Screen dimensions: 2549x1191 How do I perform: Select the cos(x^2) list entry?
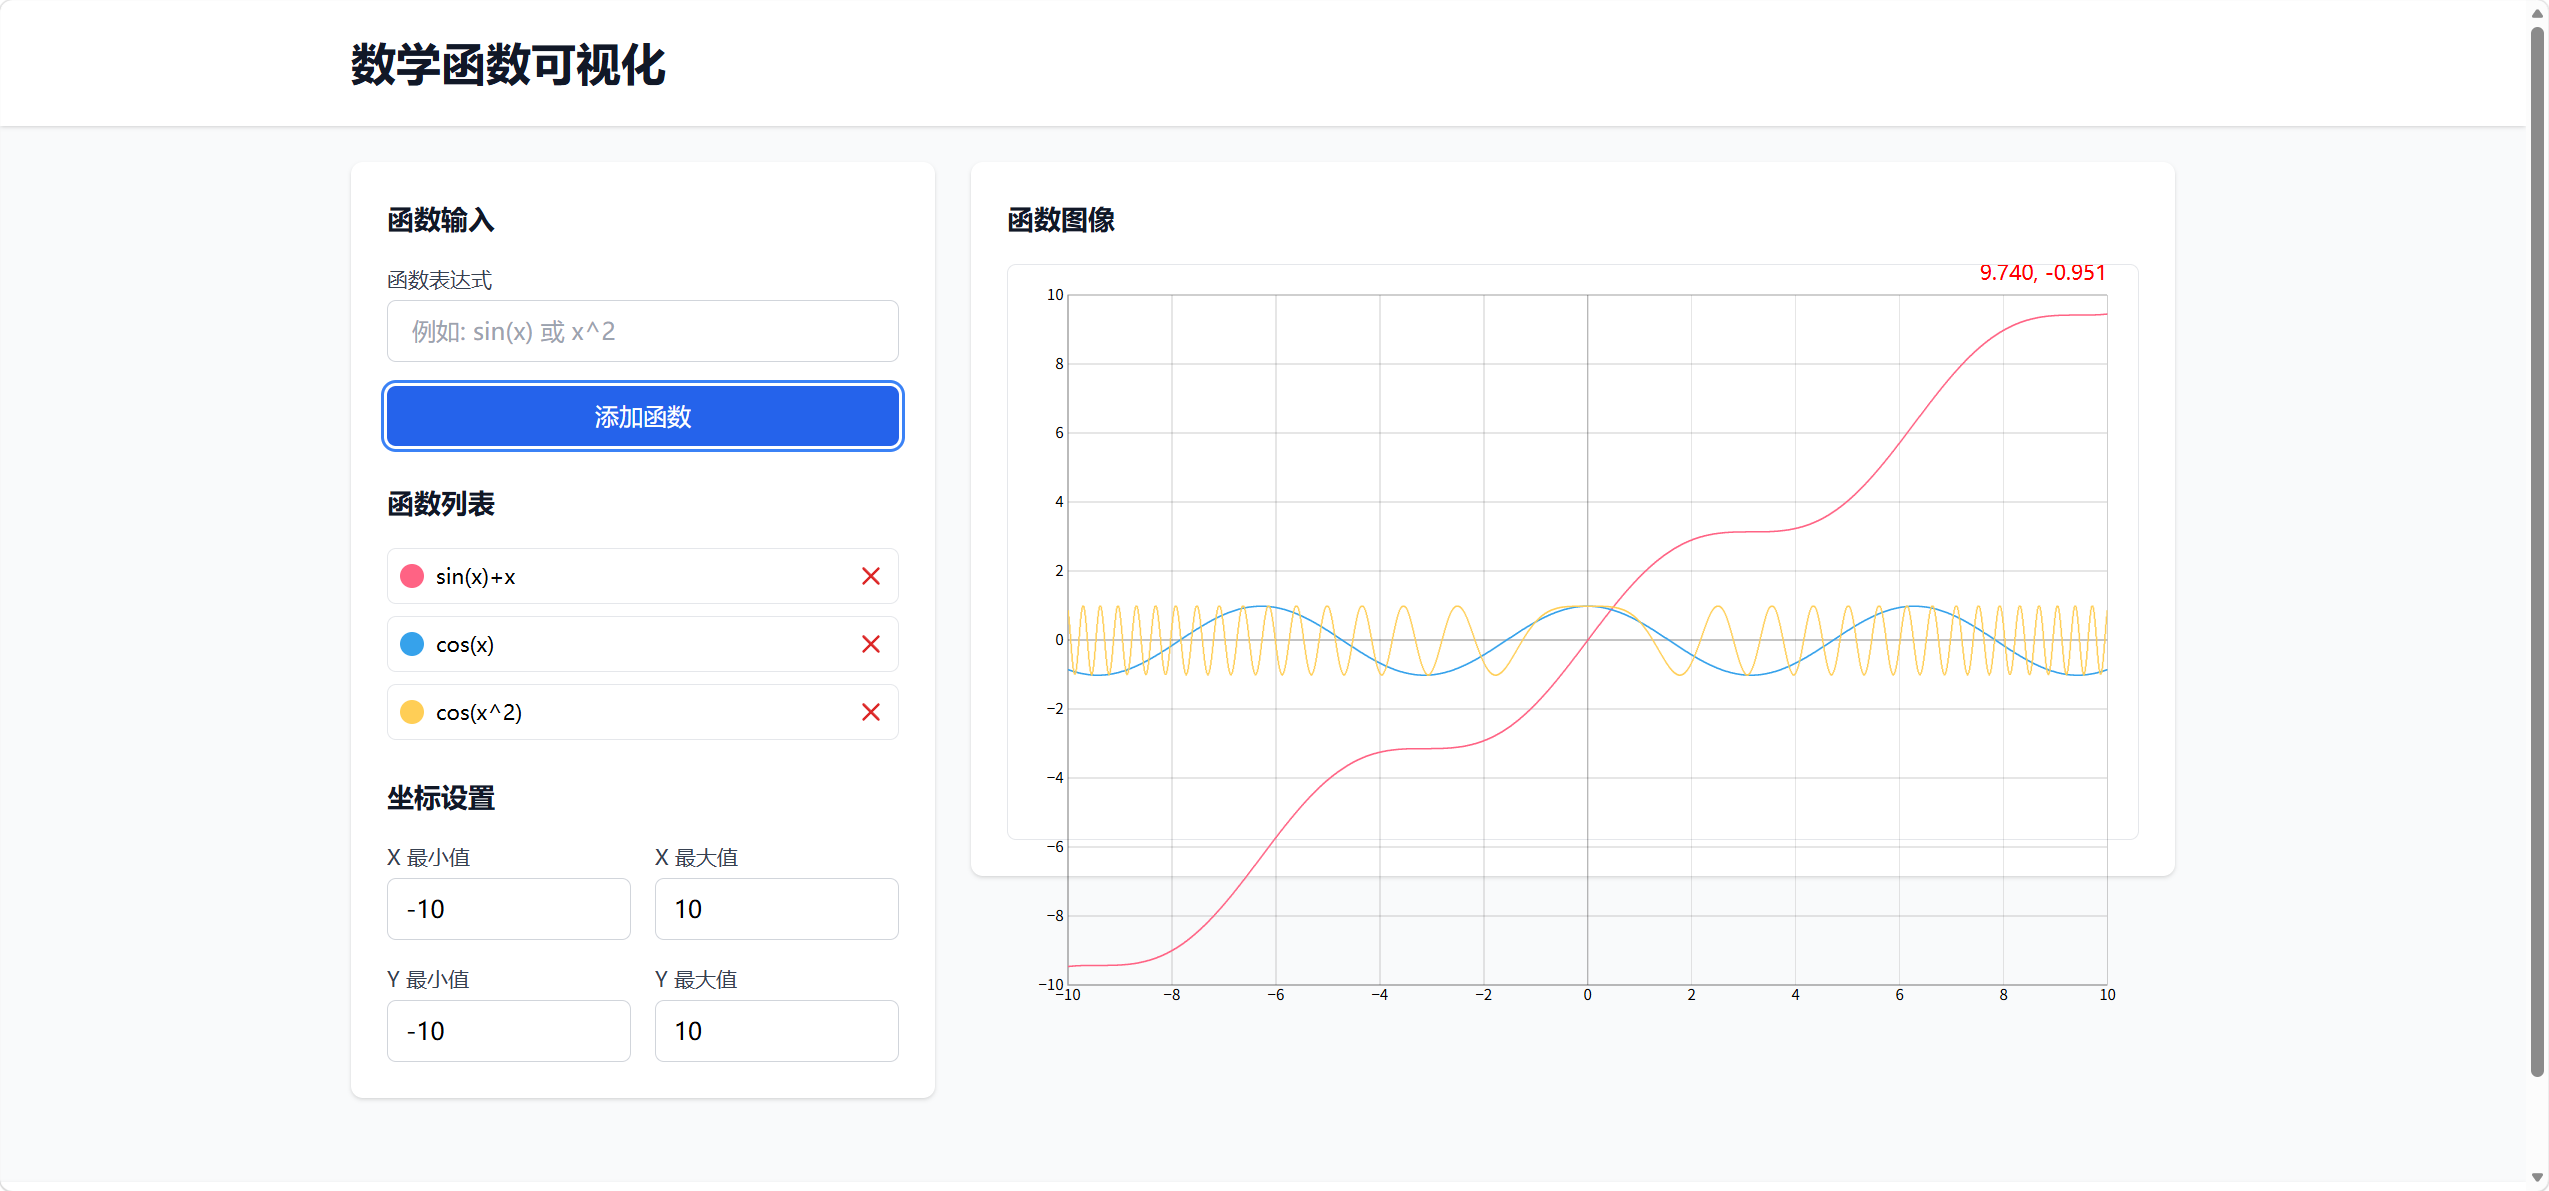(x=620, y=712)
